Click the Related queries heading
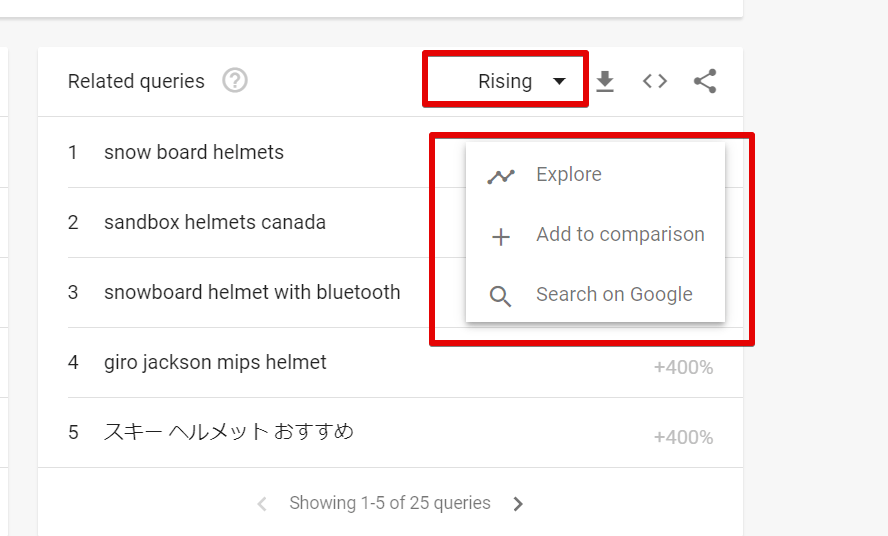 (x=136, y=81)
